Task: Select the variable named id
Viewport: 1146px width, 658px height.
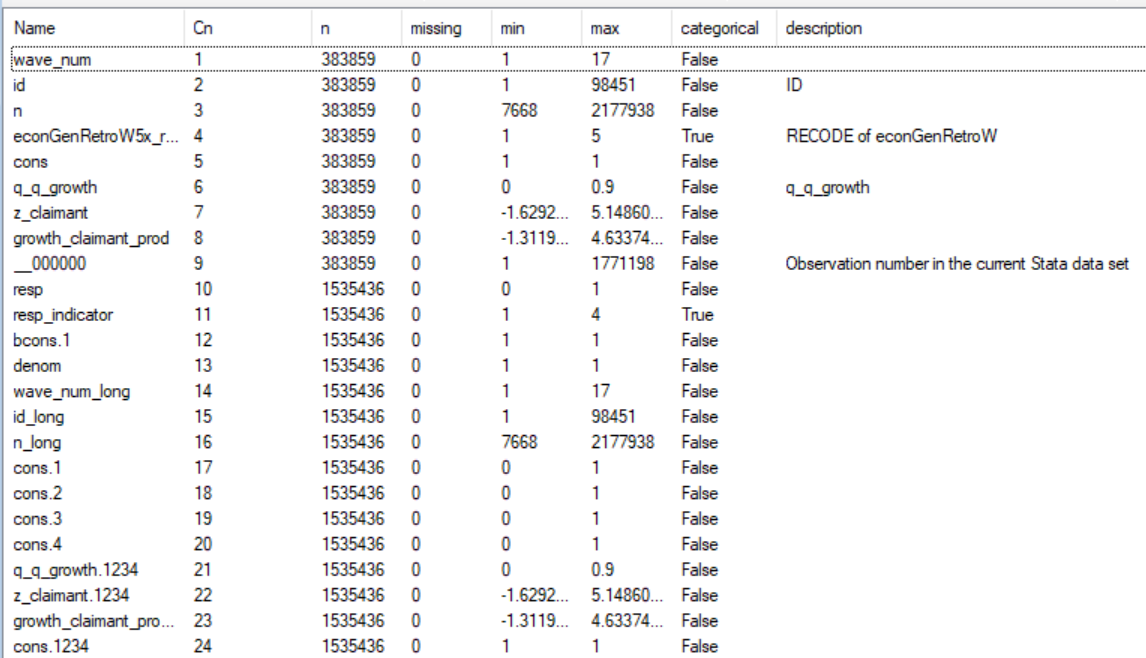Action: point(19,86)
